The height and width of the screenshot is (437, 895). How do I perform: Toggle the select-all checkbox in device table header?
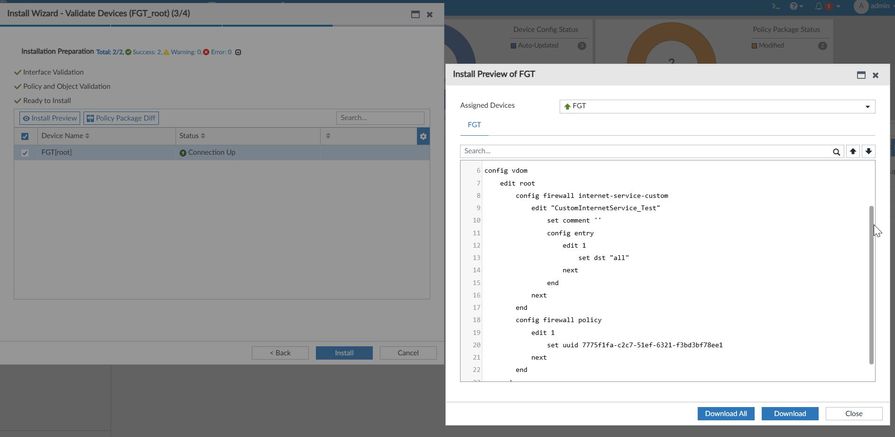pos(25,136)
